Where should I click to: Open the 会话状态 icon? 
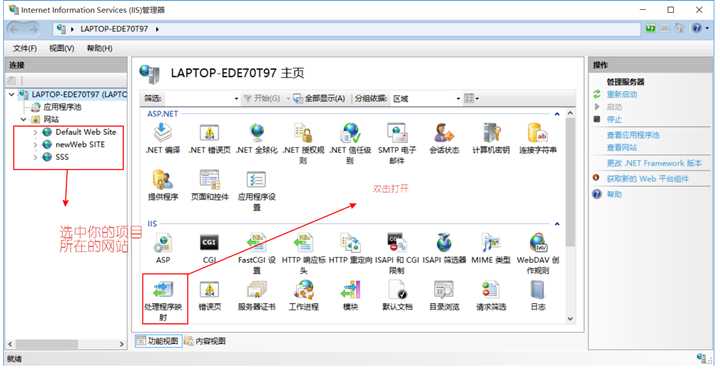pyautogui.click(x=444, y=133)
